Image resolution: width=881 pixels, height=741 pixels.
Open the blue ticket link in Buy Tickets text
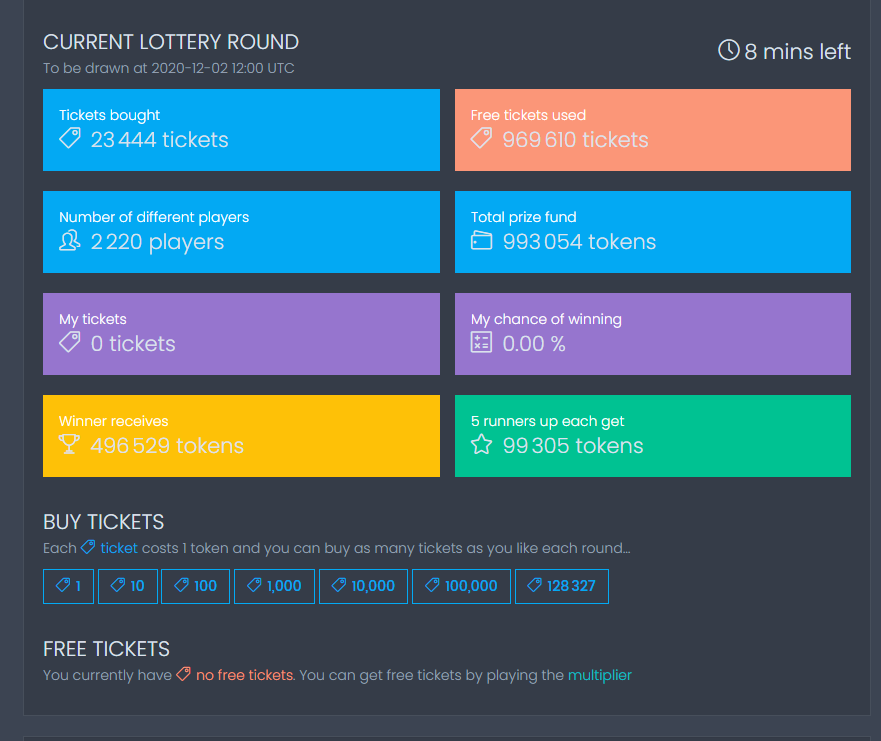coord(119,548)
